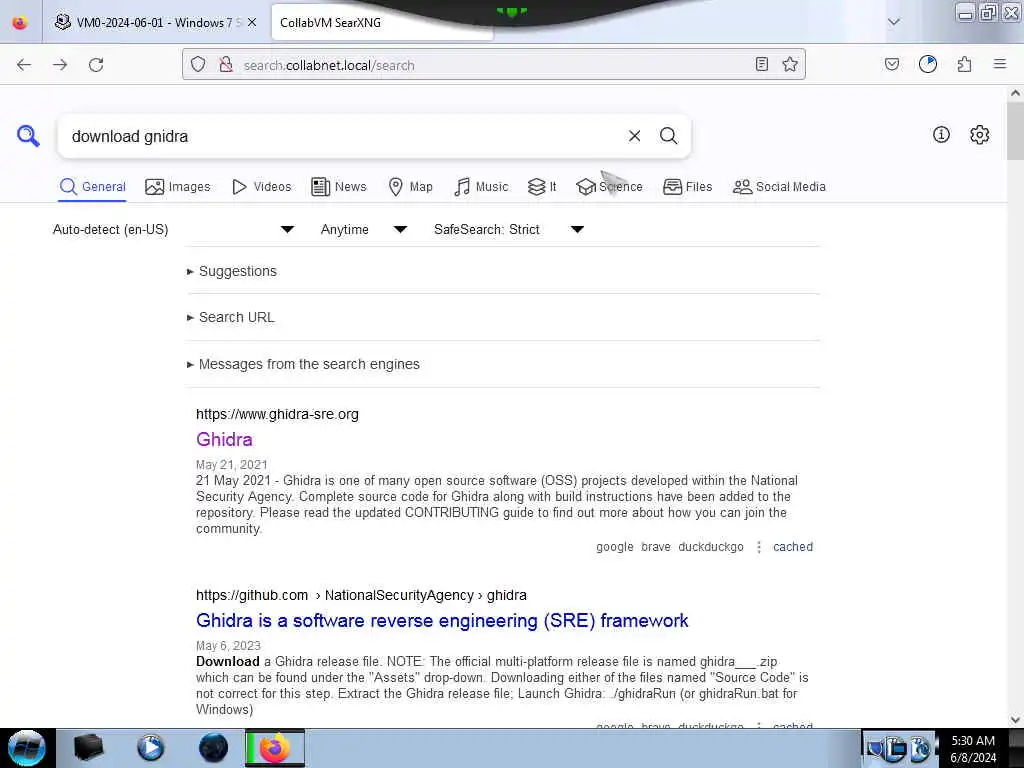Switch to the Images category
The height and width of the screenshot is (768, 1024).
178,187
